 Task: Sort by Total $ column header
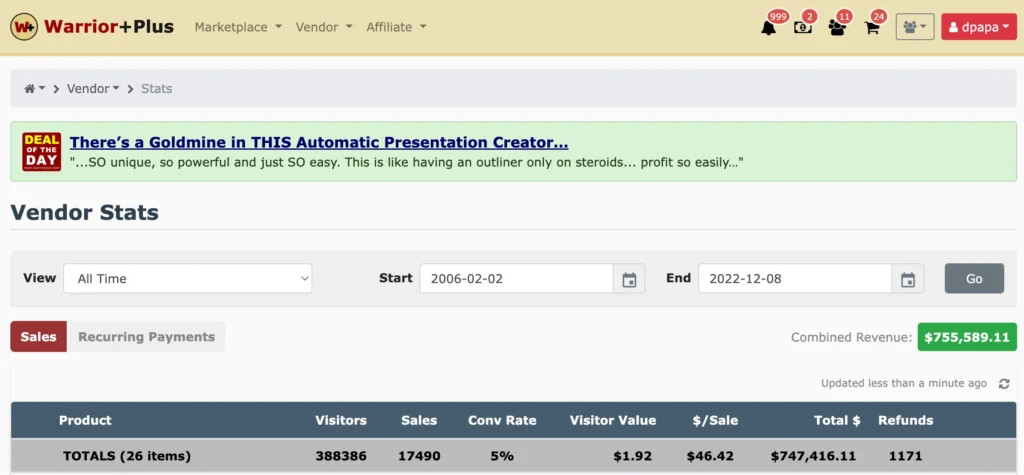tap(837, 420)
